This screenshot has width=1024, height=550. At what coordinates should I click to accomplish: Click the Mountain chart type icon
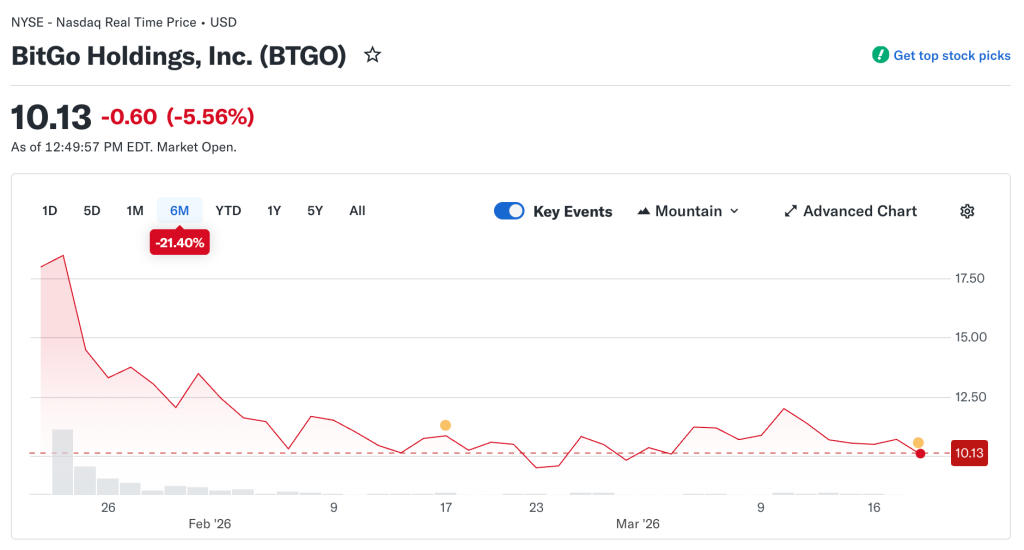[644, 211]
